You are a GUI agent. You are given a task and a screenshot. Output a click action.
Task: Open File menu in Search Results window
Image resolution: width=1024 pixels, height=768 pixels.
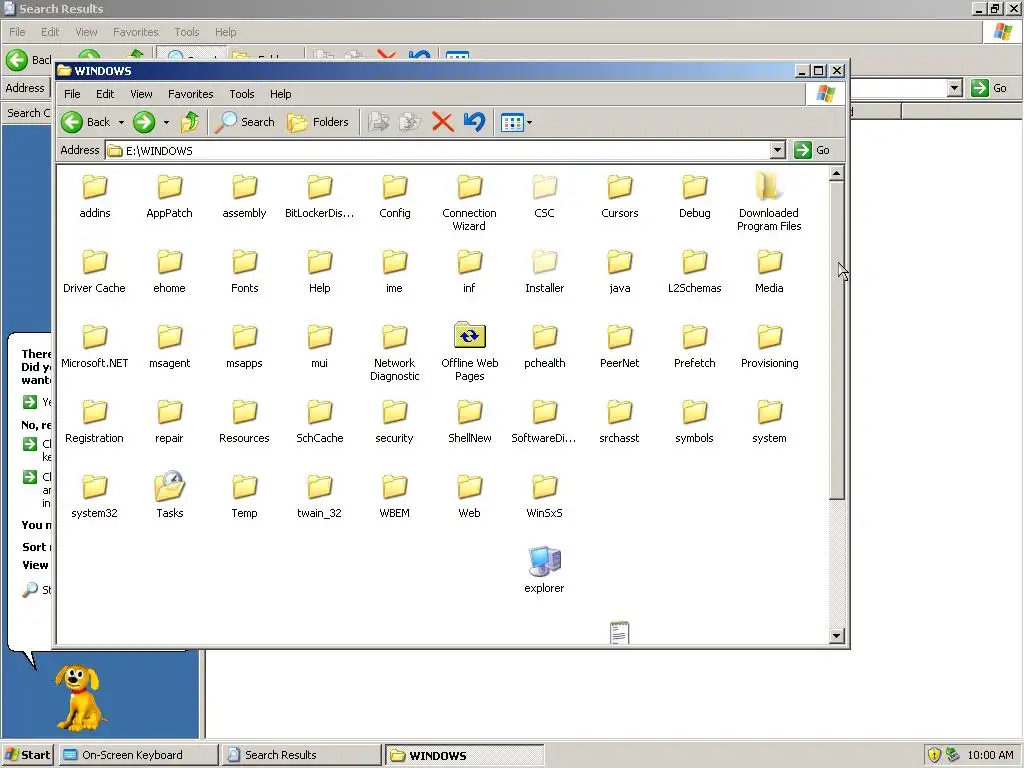[x=17, y=32]
